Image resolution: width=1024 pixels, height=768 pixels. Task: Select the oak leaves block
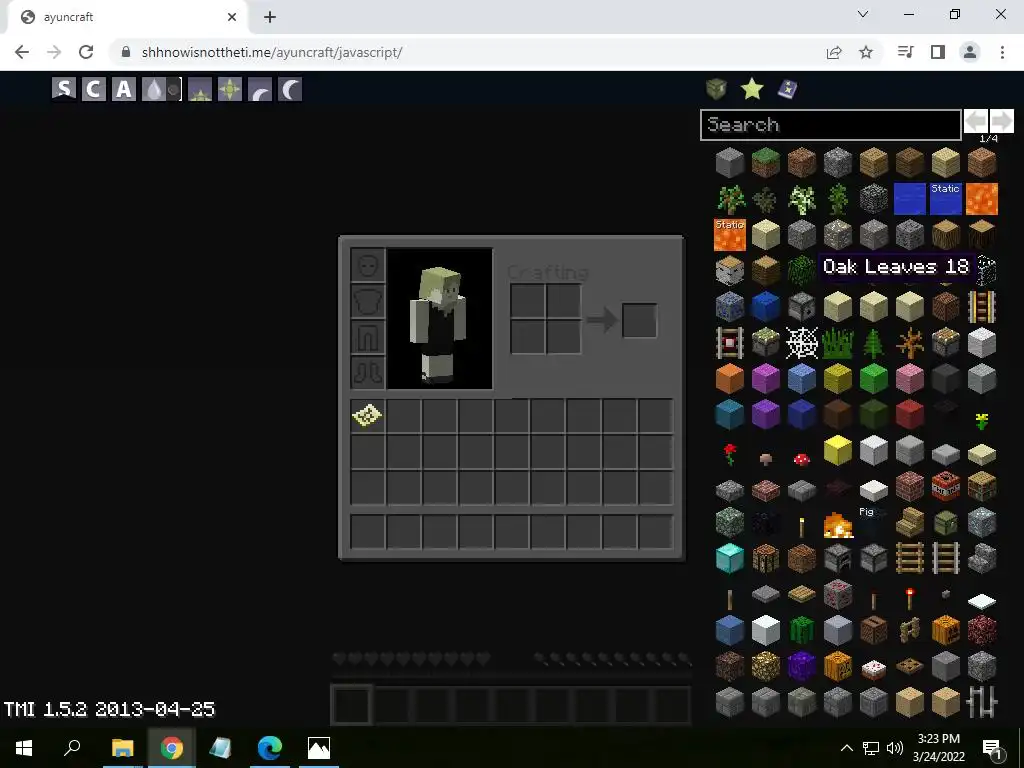pyautogui.click(x=801, y=270)
